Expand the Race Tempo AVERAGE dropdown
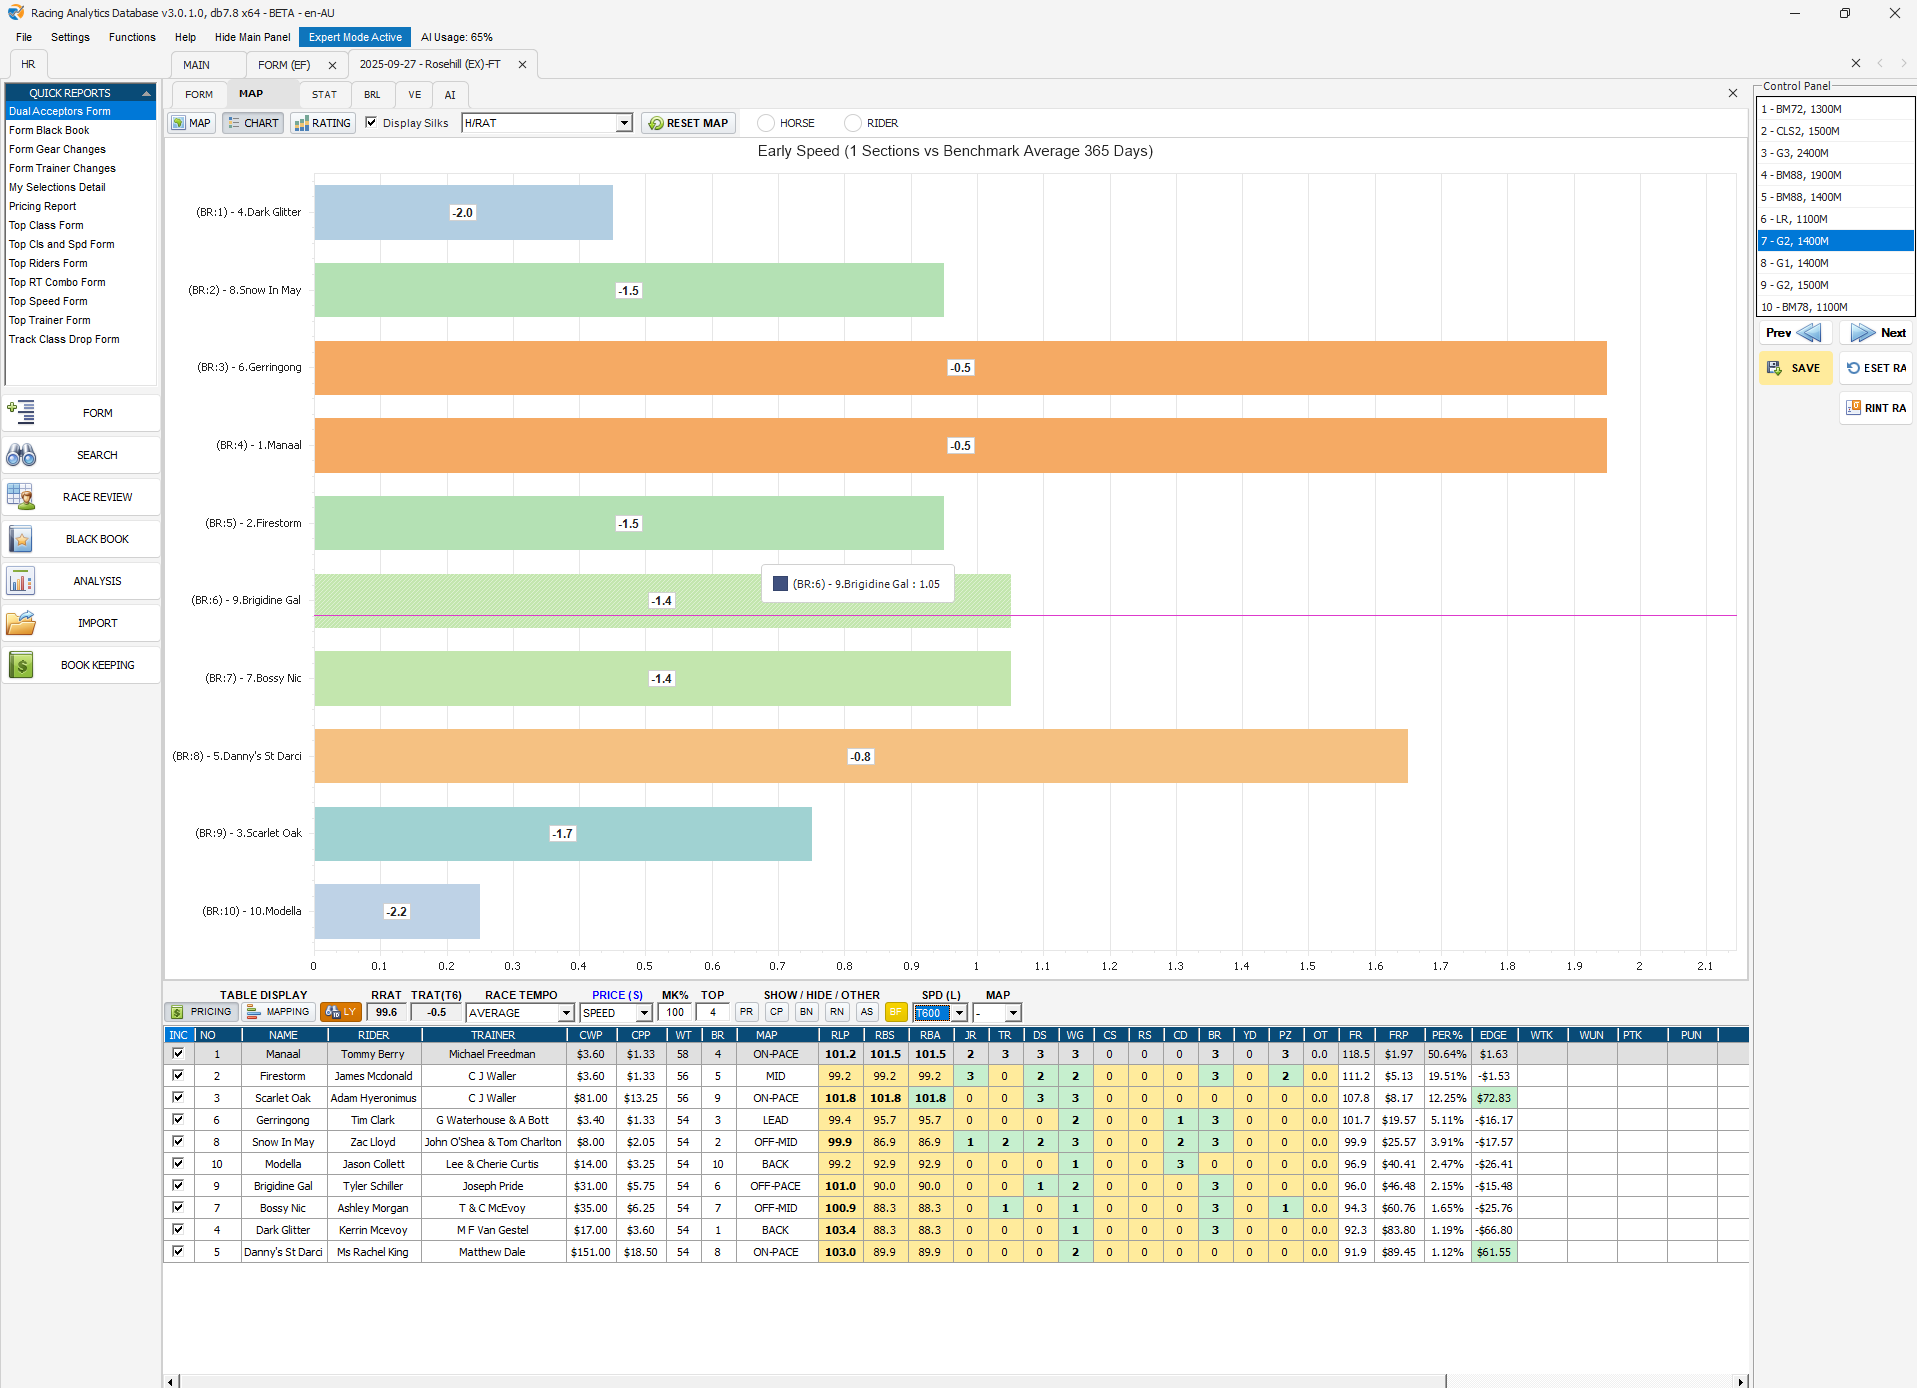Viewport: 1917px width, 1388px height. point(566,1013)
